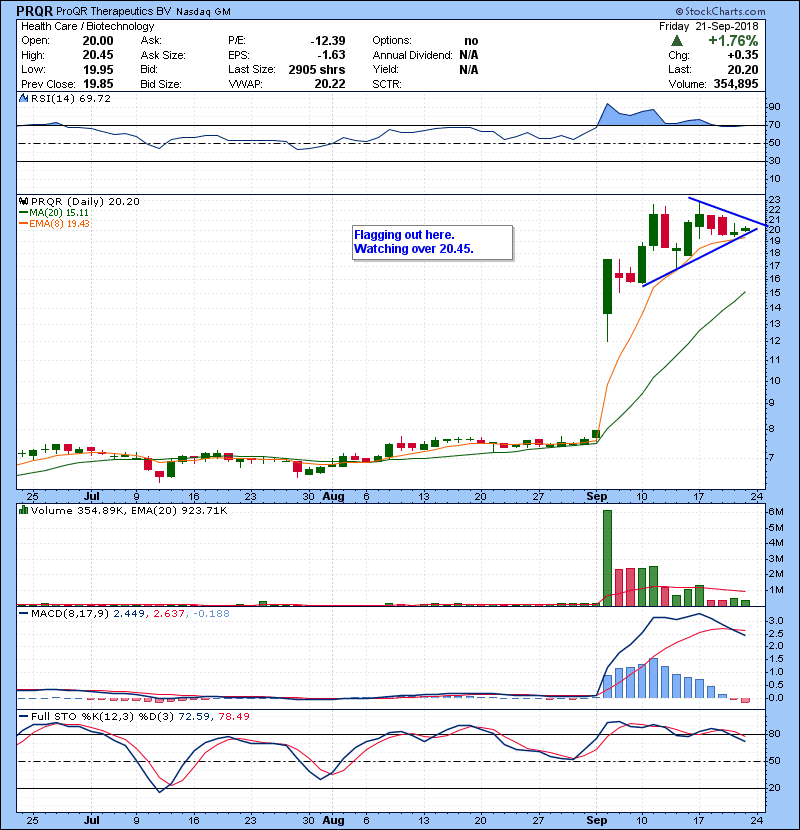Click the Ask Size label
Viewport: 800px width, 830px height.
(163, 55)
